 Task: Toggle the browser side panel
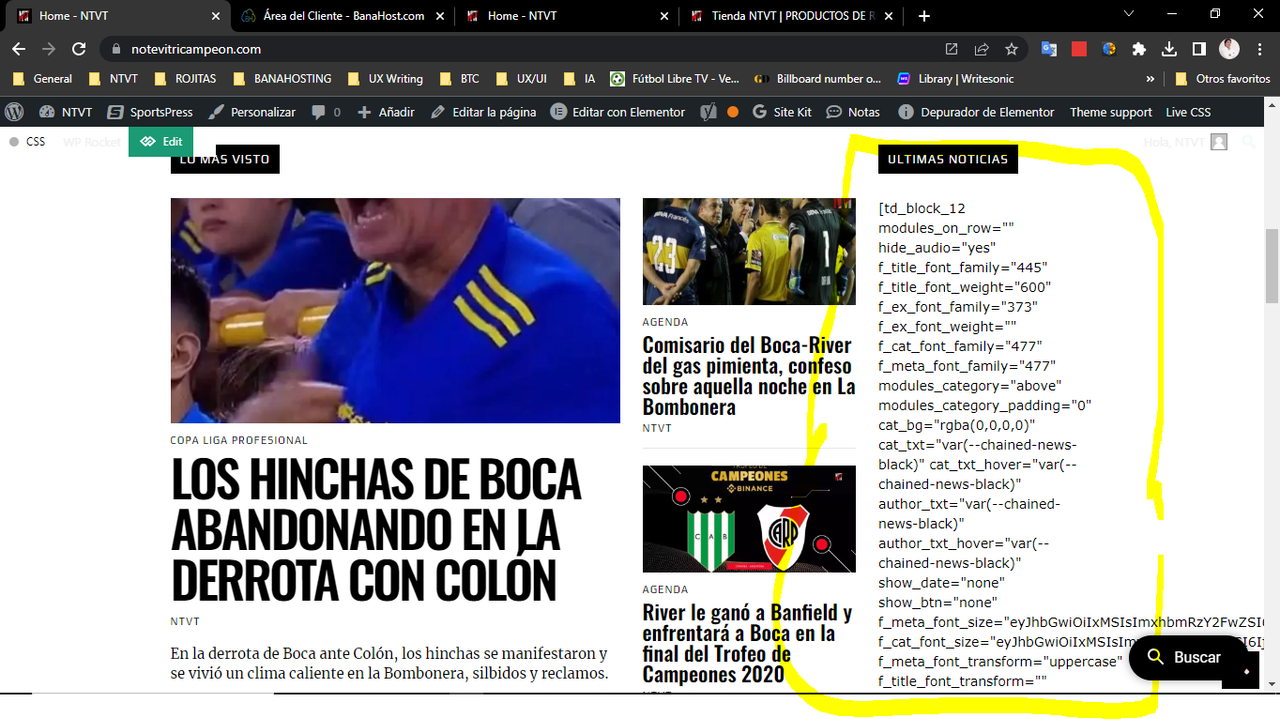point(1199,49)
